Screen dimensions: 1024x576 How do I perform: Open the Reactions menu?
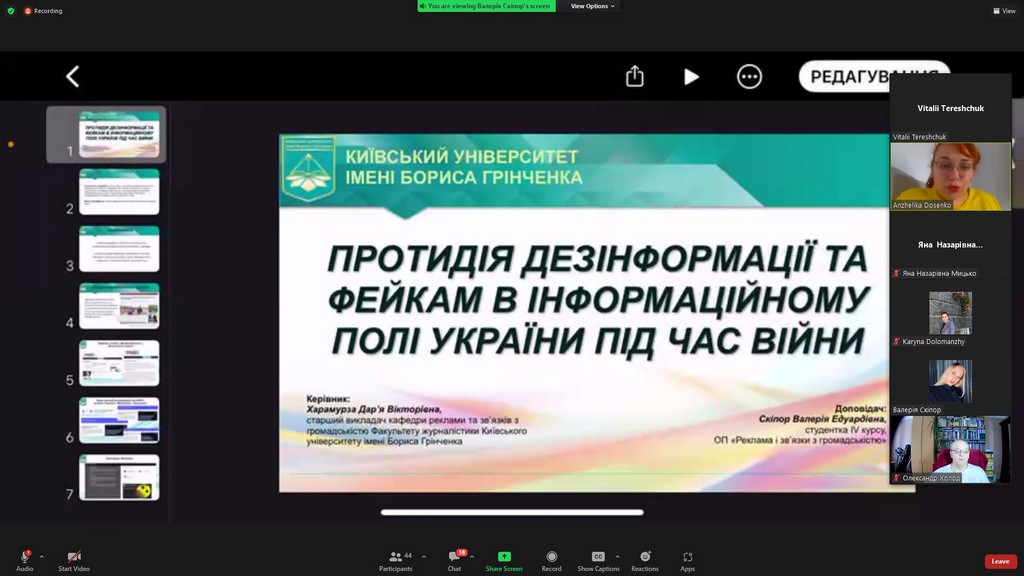coord(645,557)
